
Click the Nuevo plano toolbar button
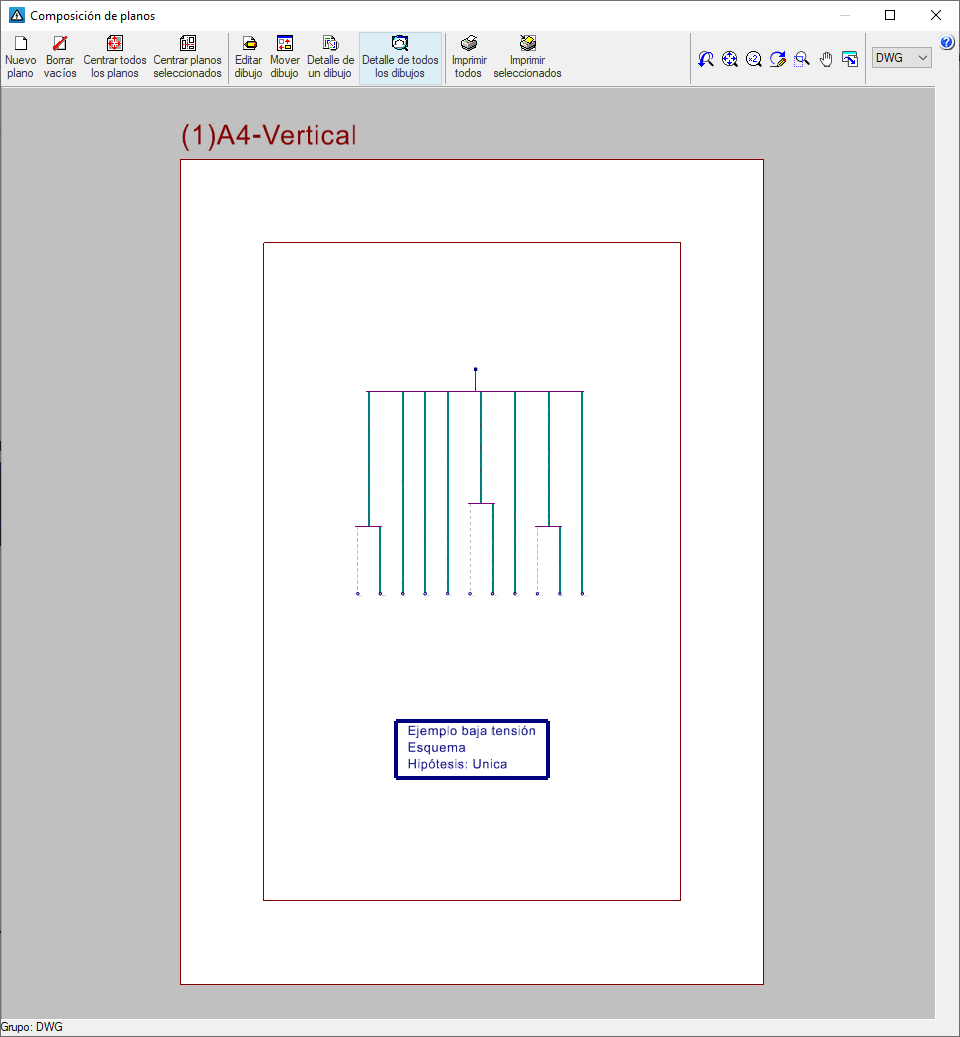[20, 58]
